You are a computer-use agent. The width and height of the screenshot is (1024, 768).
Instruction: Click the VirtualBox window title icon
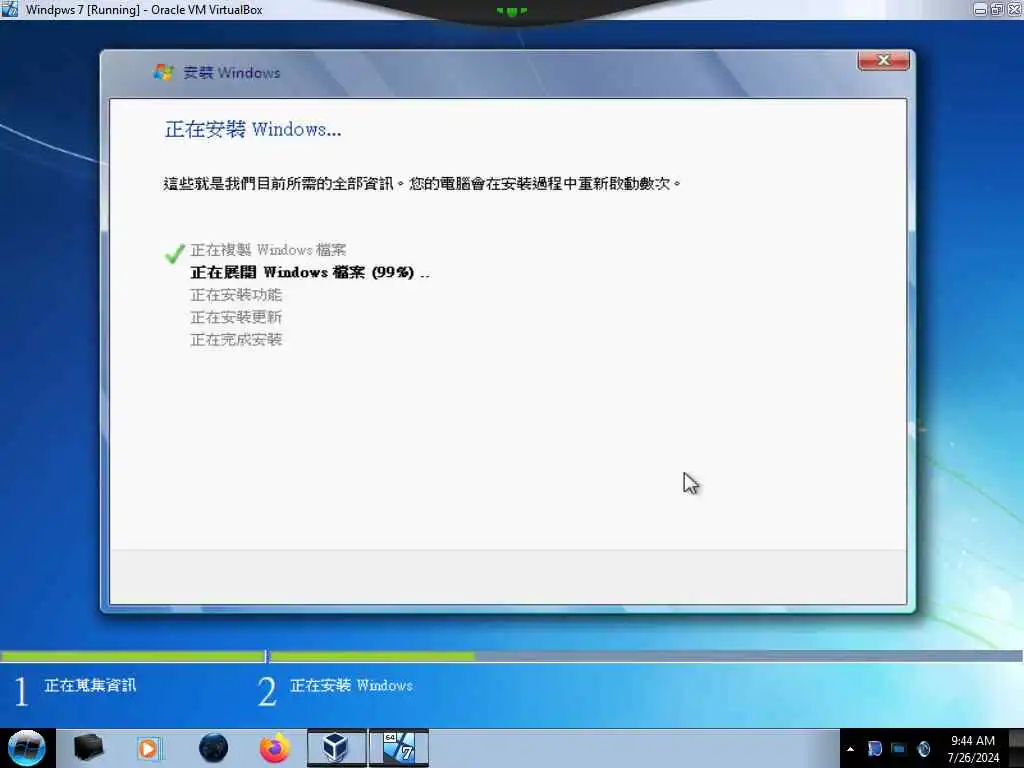tap(10, 9)
